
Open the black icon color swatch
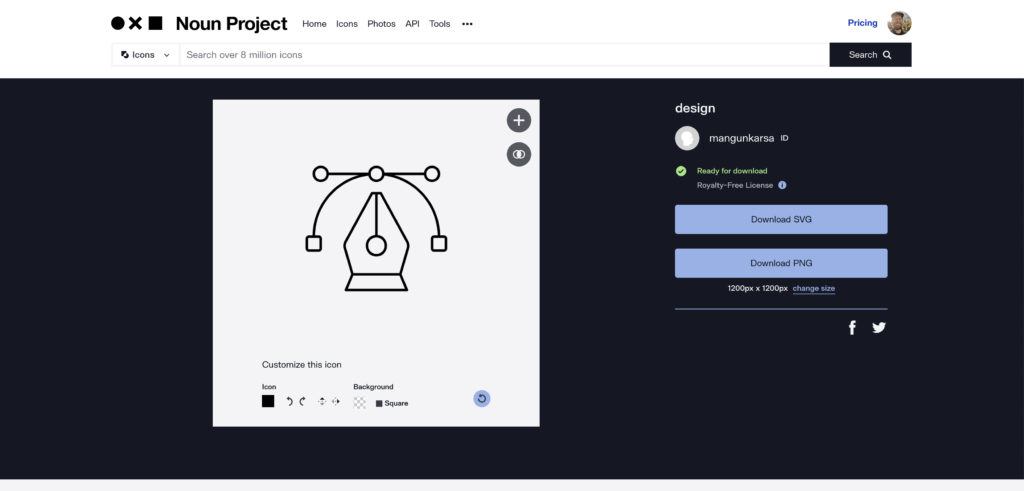268,402
